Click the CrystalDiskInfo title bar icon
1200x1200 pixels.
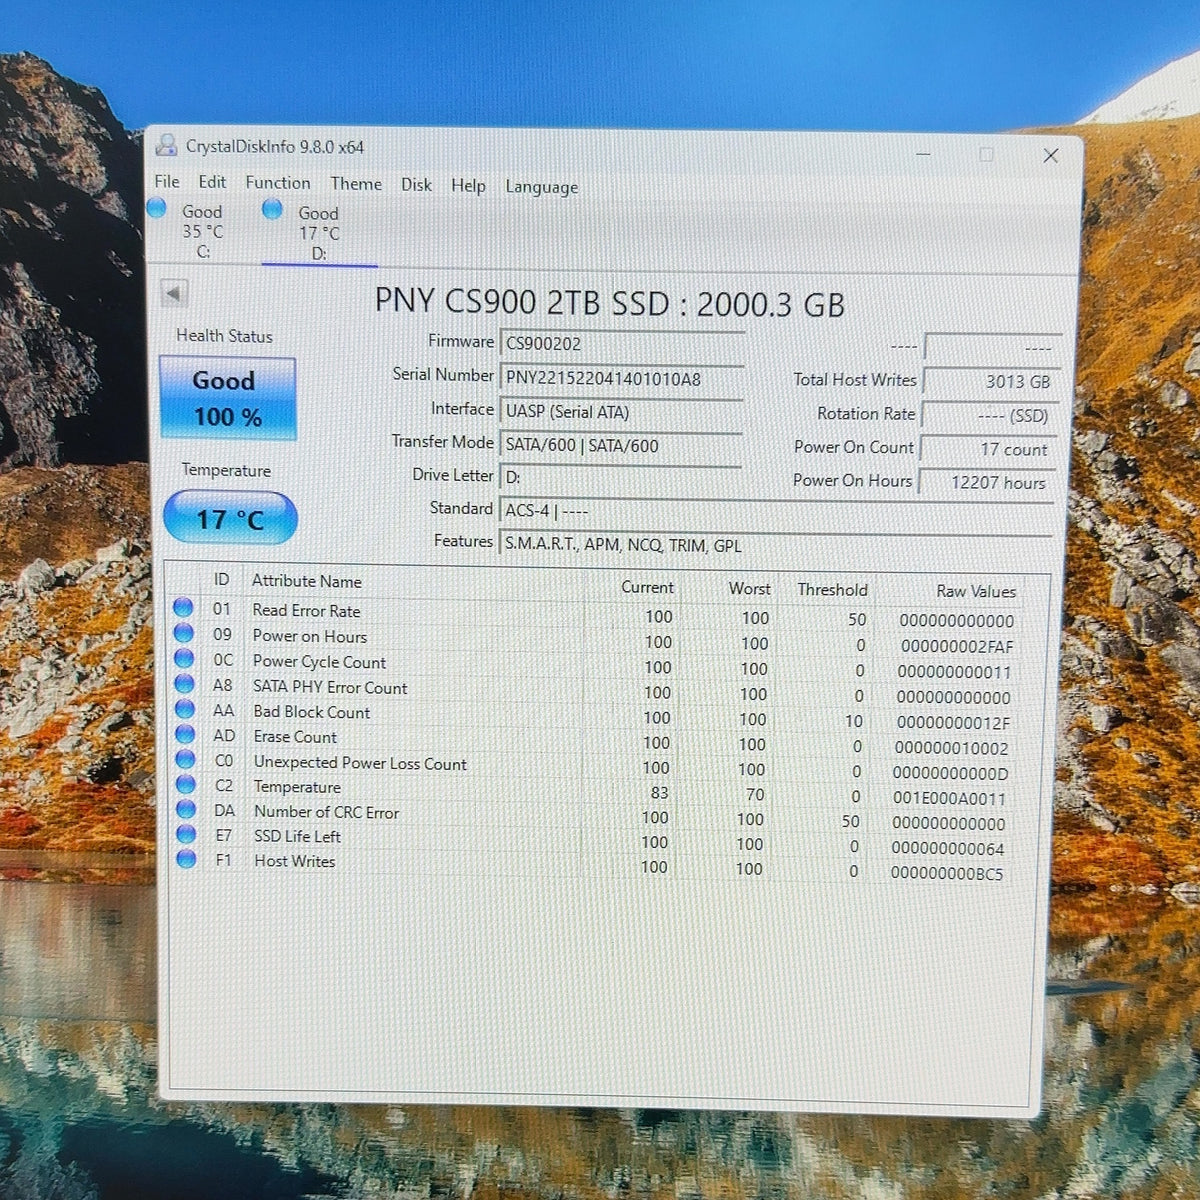click(x=166, y=146)
